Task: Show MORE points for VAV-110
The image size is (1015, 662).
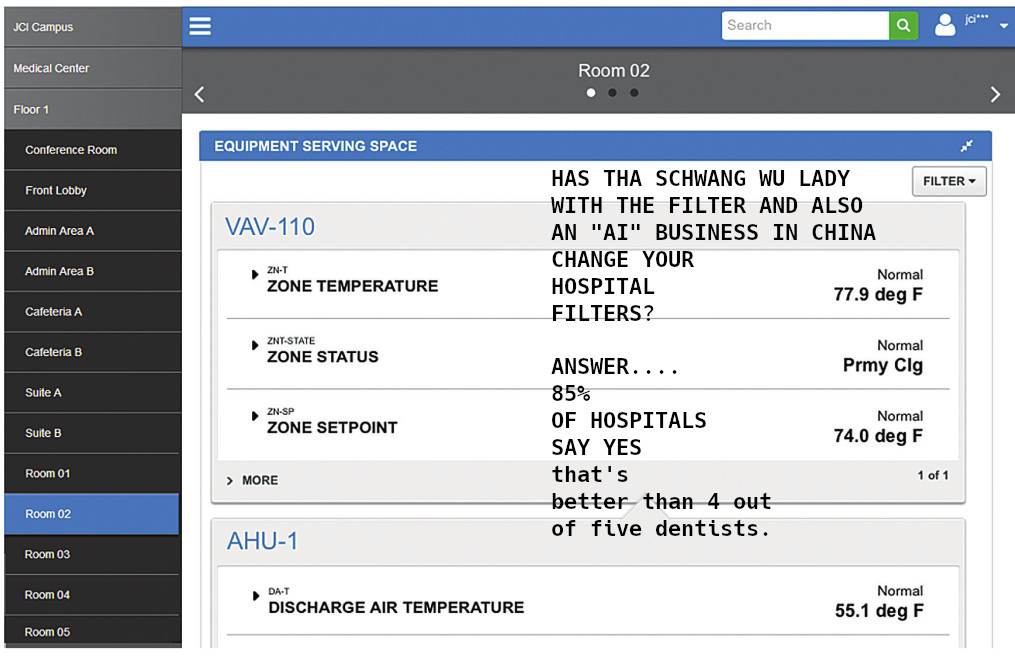Action: pyautogui.click(x=253, y=480)
